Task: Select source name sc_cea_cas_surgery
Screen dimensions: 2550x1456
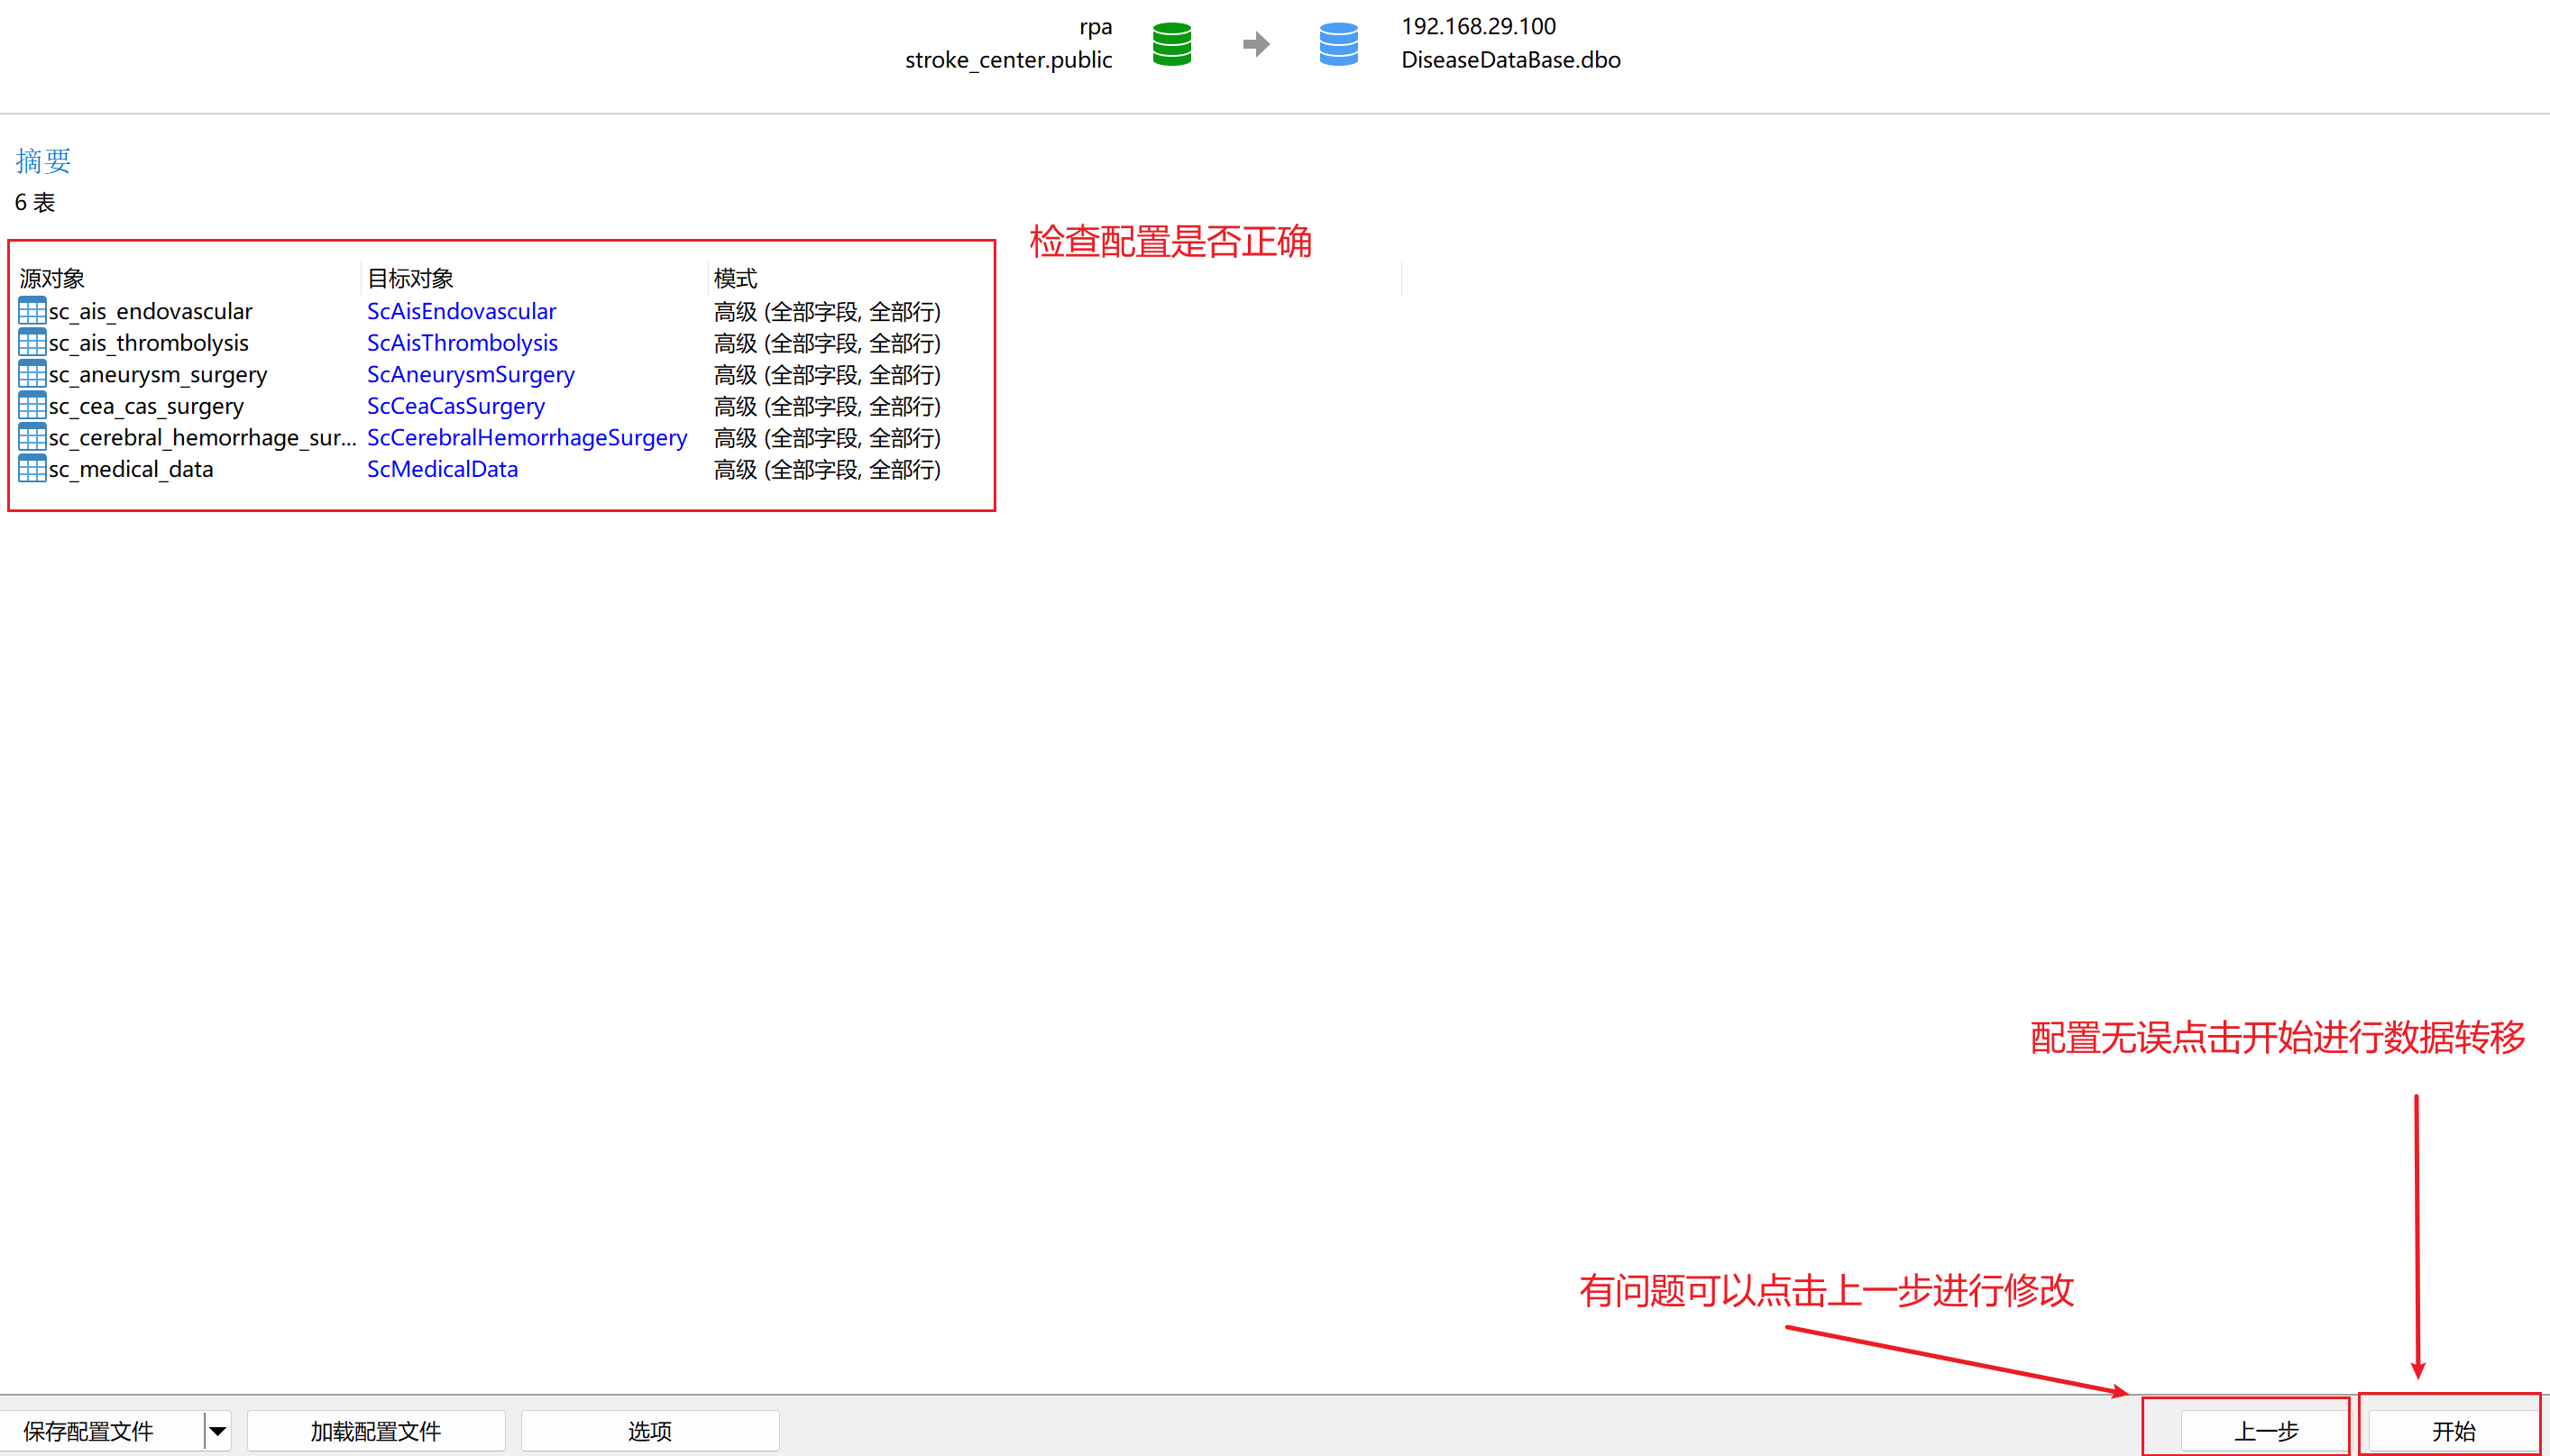Action: (146, 406)
